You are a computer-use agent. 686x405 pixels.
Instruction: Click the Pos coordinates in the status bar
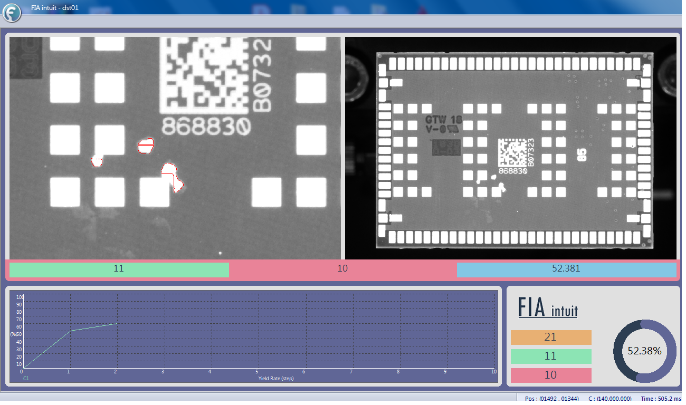(x=550, y=398)
